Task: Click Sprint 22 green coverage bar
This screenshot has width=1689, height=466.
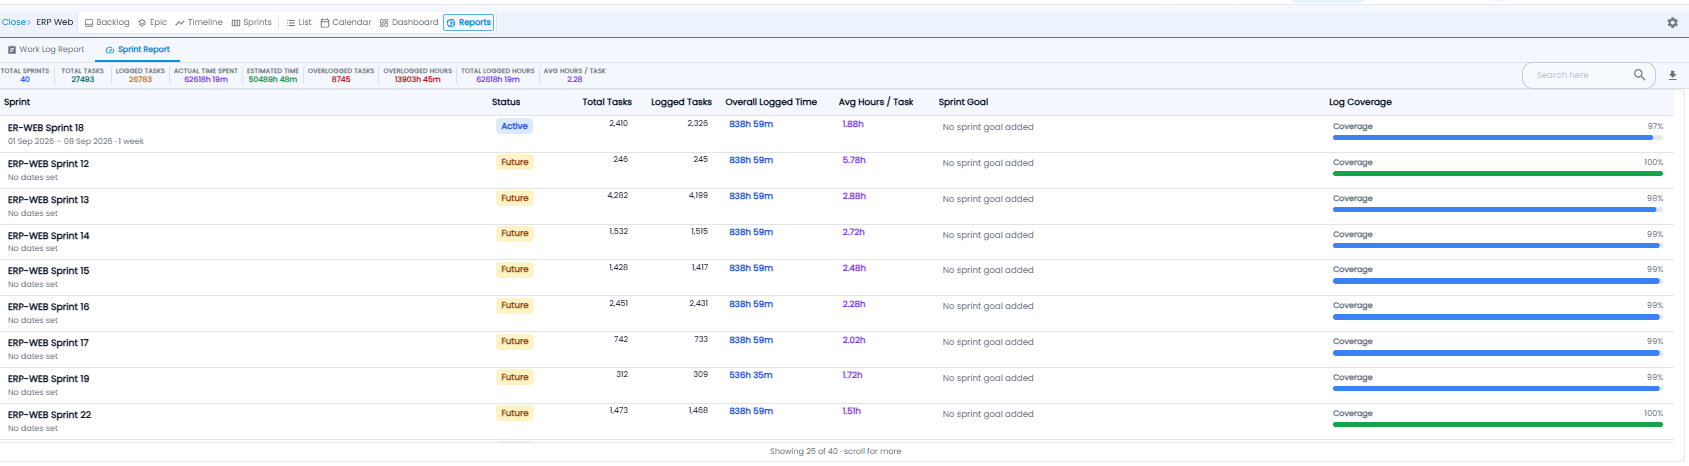Action: pos(1498,425)
